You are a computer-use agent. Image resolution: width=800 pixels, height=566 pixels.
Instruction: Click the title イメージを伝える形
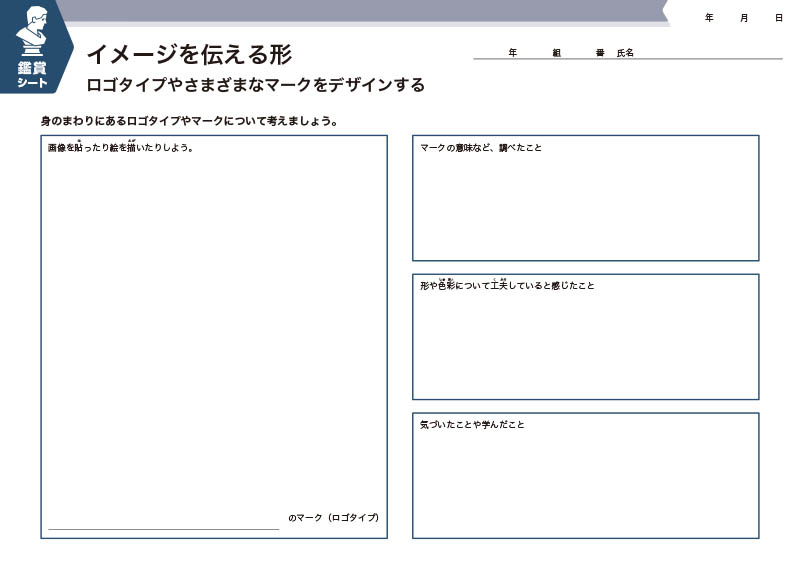click(189, 55)
